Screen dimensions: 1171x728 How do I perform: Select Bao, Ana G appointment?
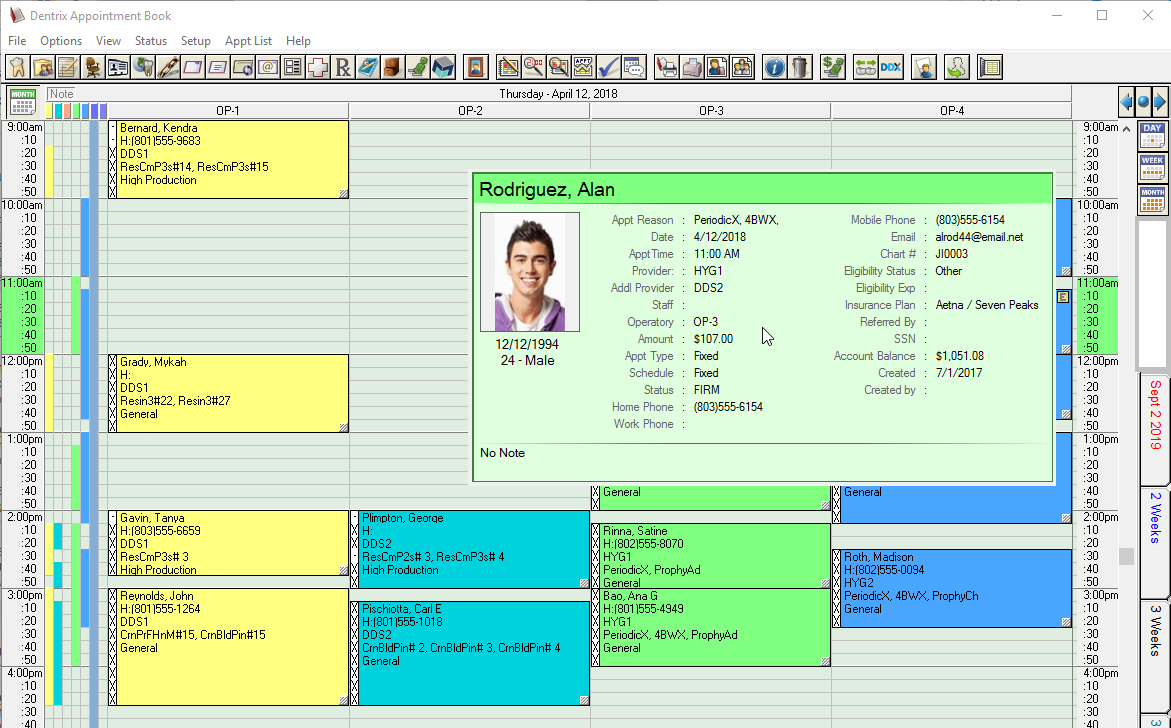(711, 627)
